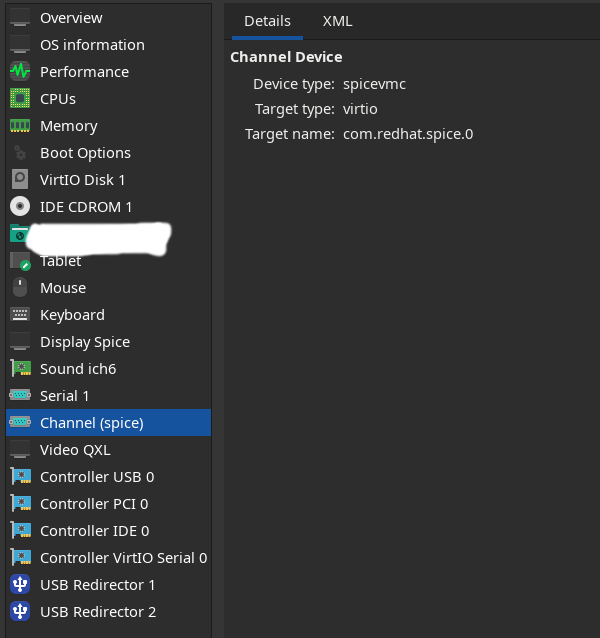Open the Display Spice entry

click(x=85, y=342)
